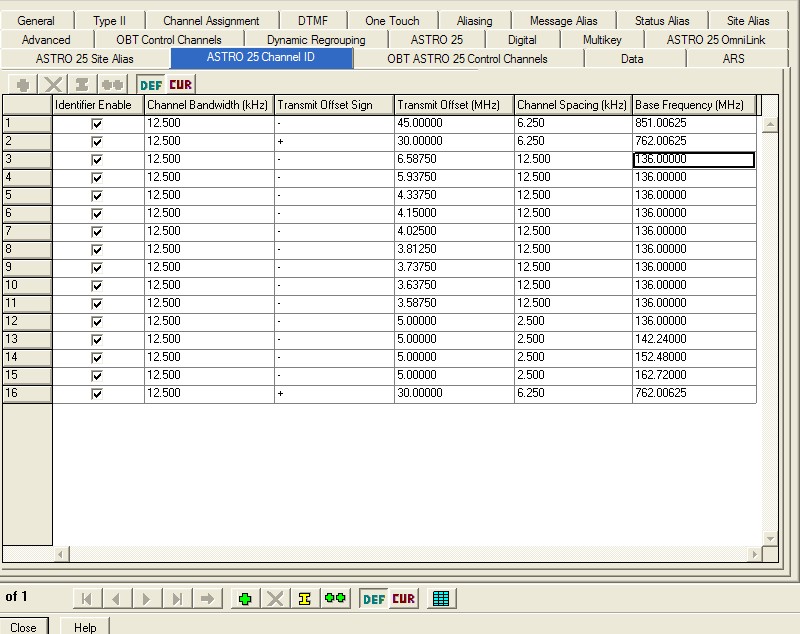Click the Channel Spacing (kHz) column header
The width and height of the screenshot is (800, 634).
coord(573,105)
